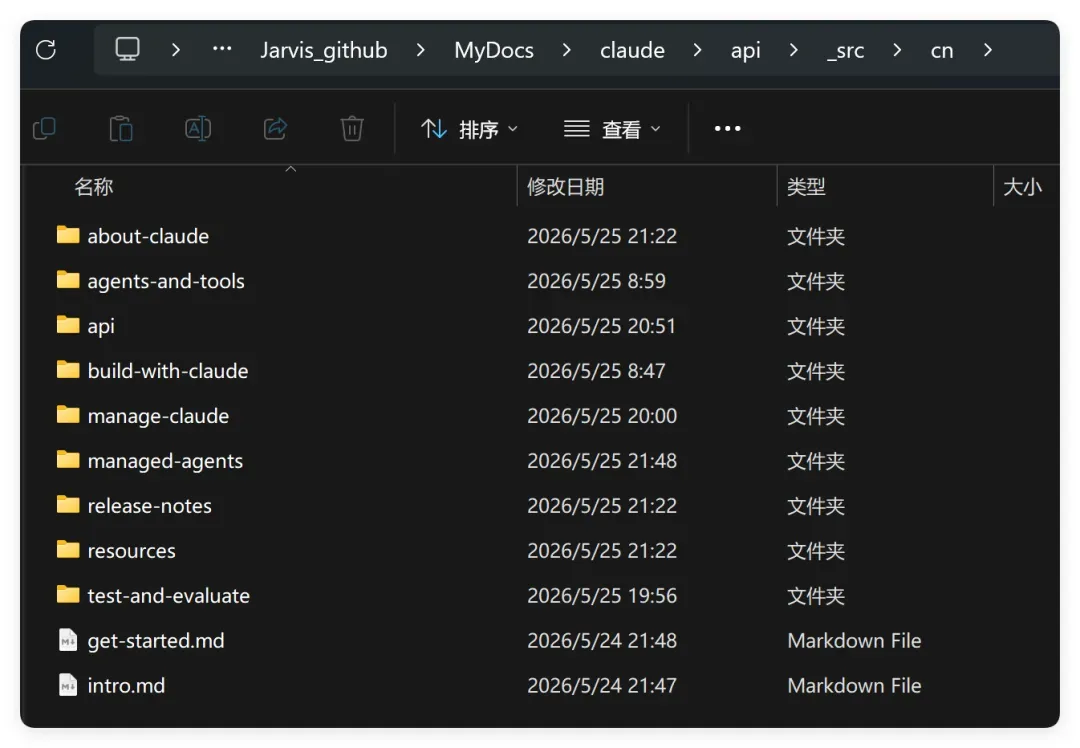Navigate to _src in breadcrumb
Viewport: 1080px width, 748px height.
click(x=846, y=50)
